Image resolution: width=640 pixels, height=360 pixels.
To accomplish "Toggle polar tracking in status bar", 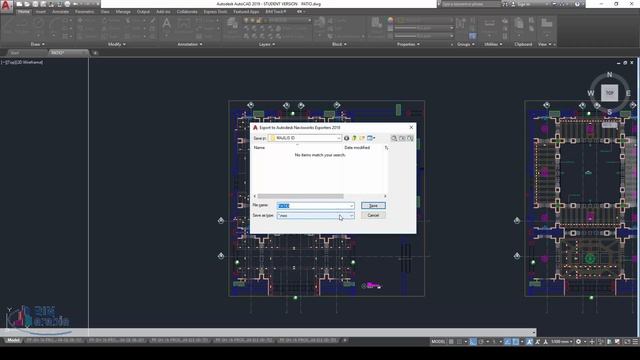I will pos(481,342).
